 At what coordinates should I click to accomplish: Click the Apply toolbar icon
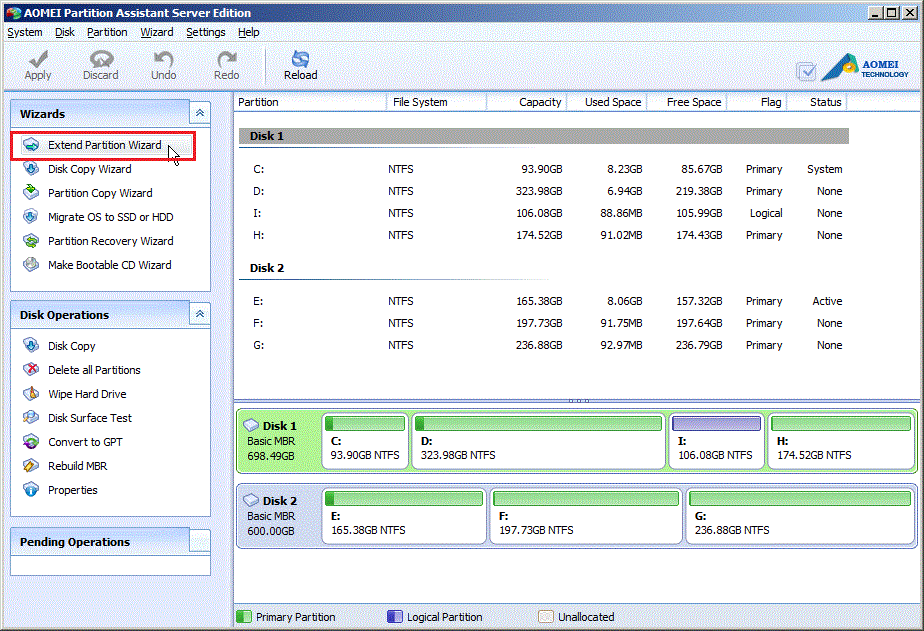coord(38,60)
